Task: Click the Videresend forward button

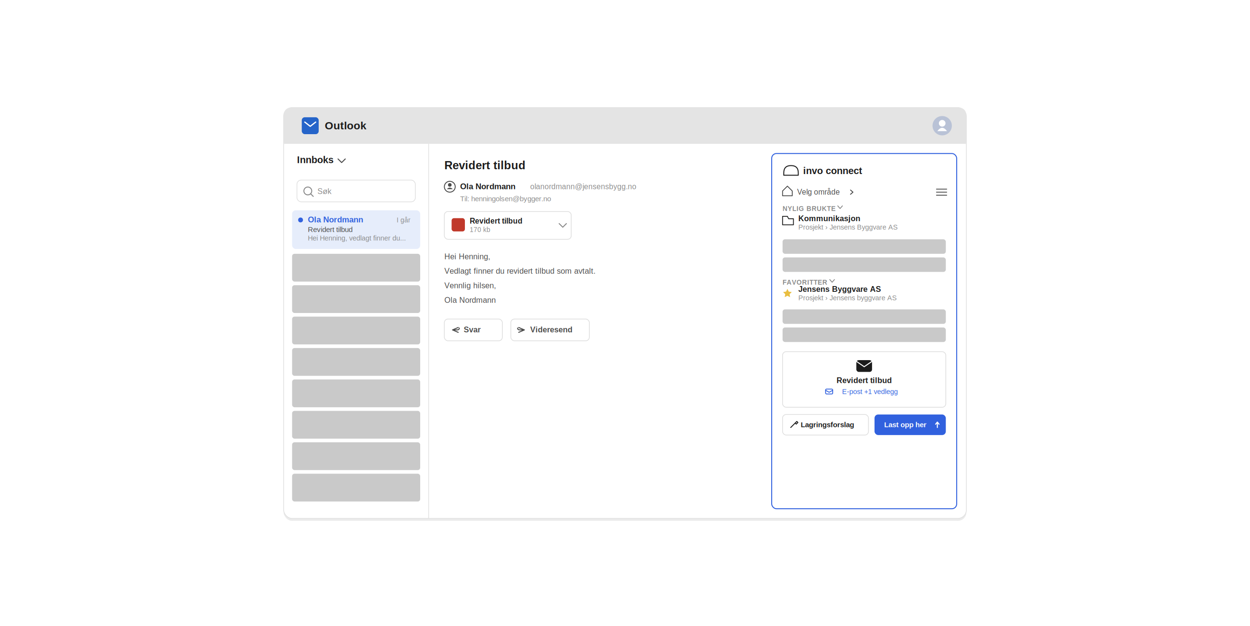Action: (550, 330)
